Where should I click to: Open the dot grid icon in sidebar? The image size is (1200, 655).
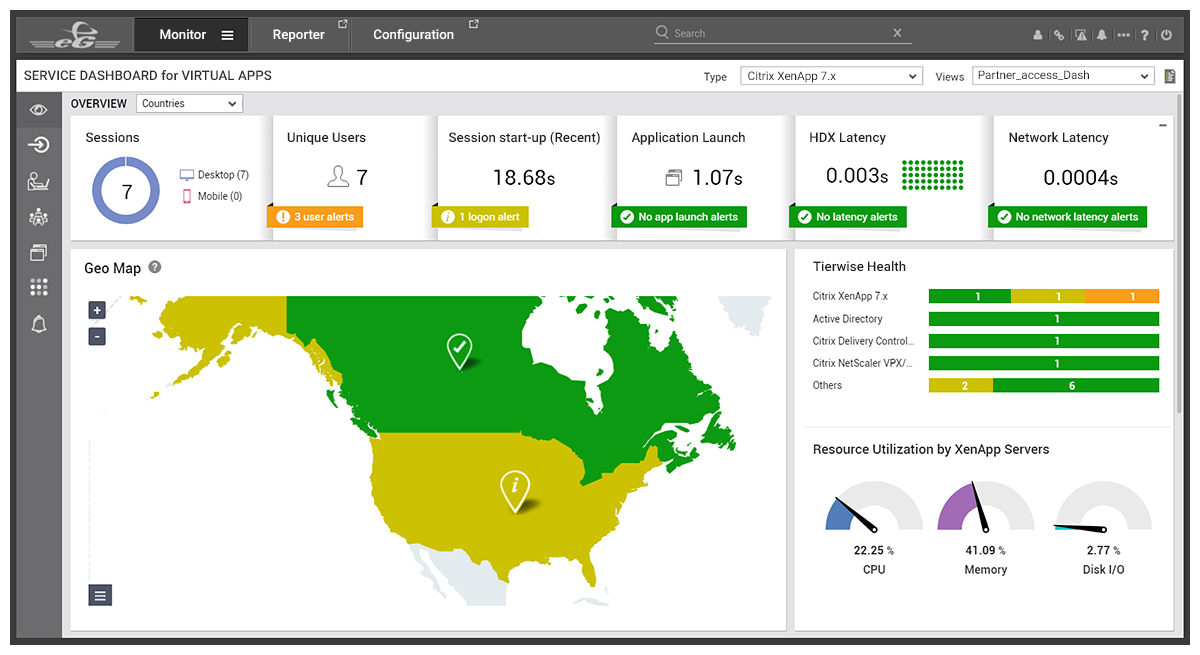click(x=39, y=287)
